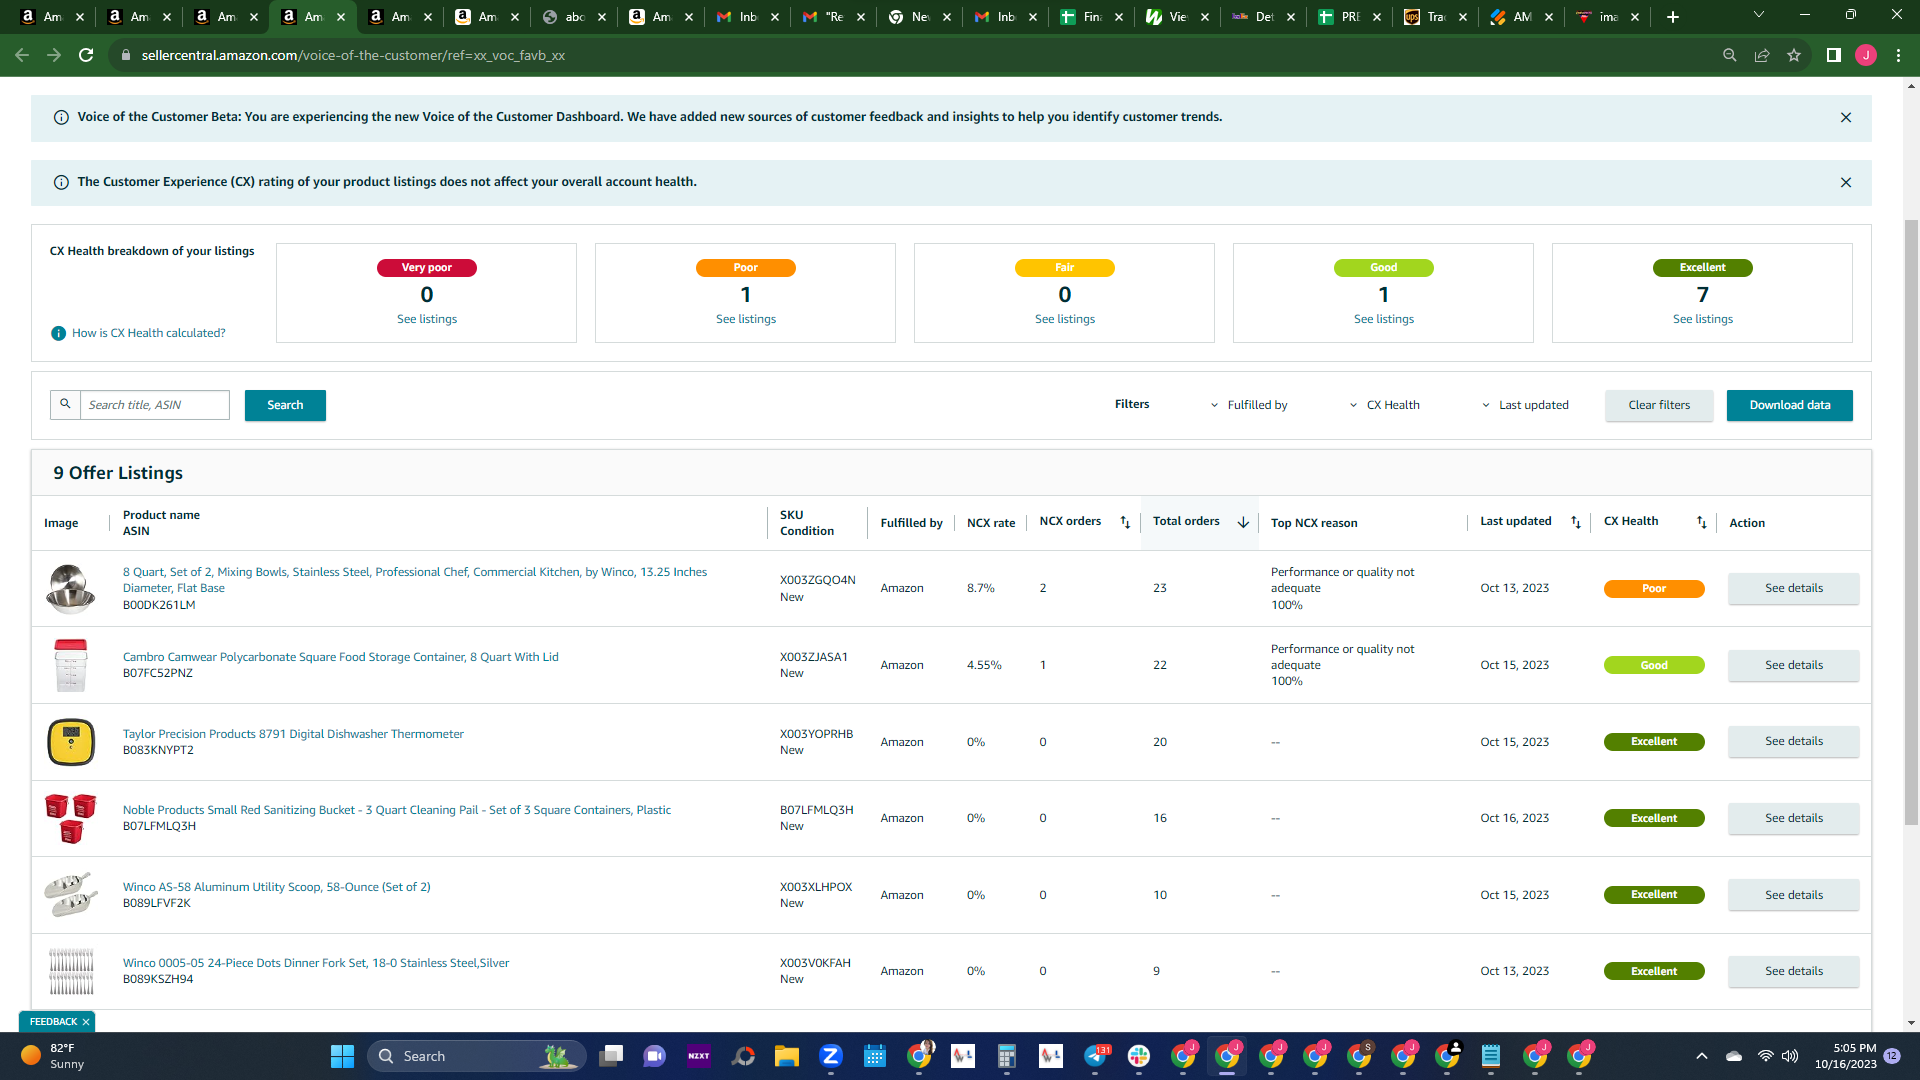Sort listings by CX Health arrows icon

click(x=1702, y=522)
